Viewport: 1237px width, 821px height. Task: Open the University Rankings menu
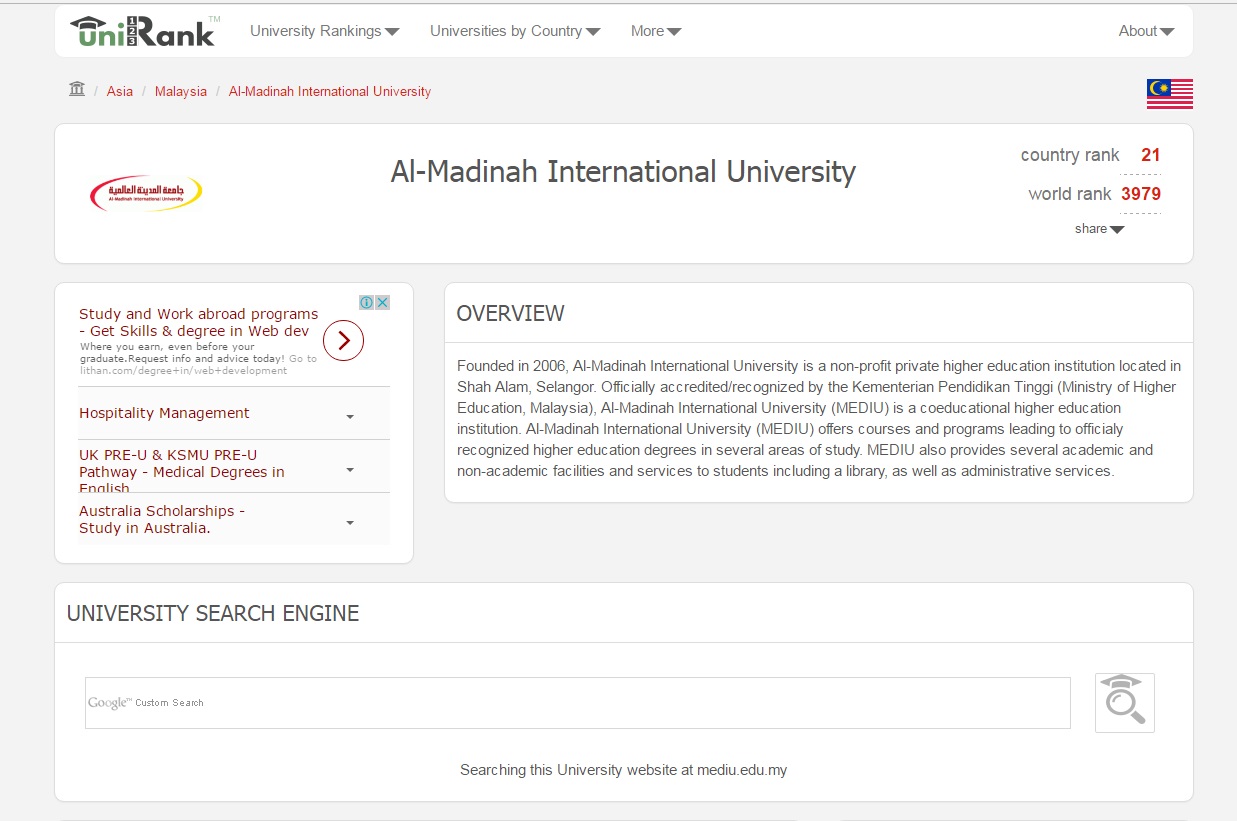(324, 31)
